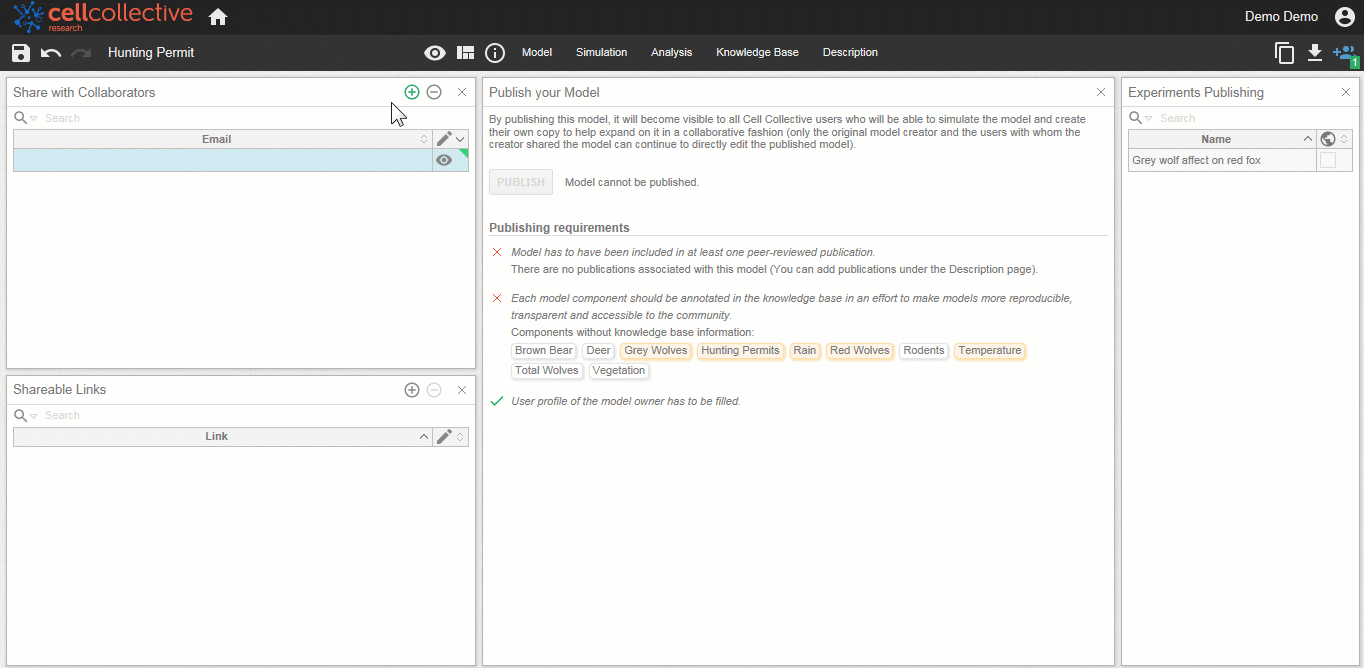
Task: Click the eye view icon in the toolbar
Action: point(435,53)
